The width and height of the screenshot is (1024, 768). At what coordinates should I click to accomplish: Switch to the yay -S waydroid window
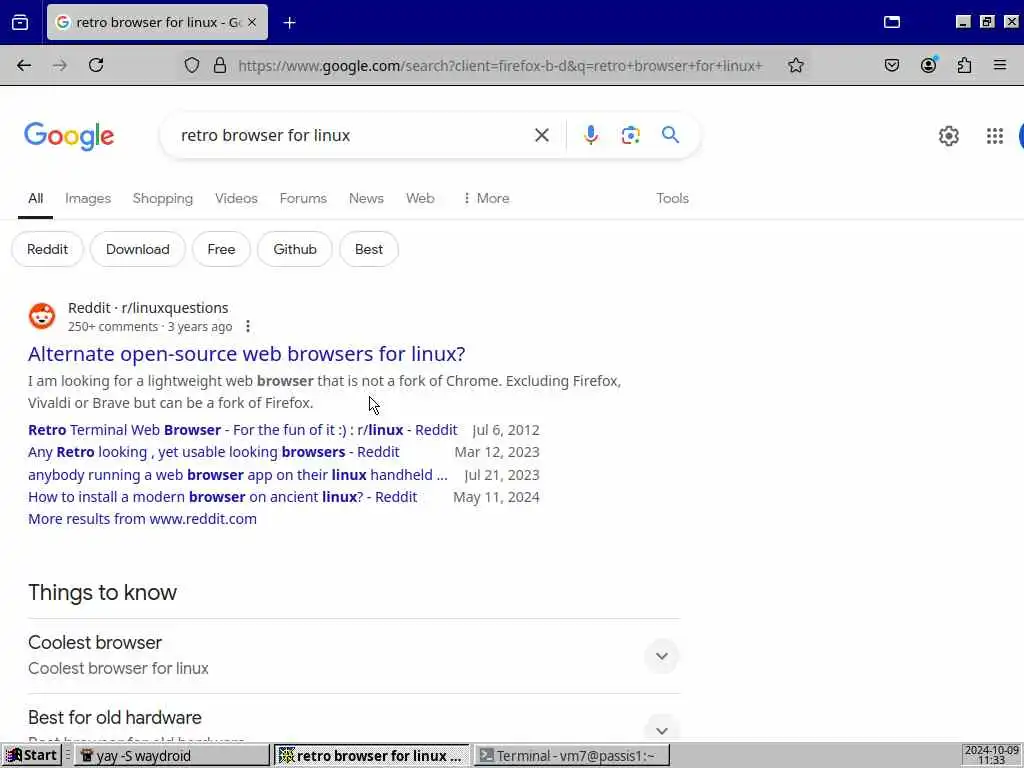point(171,756)
